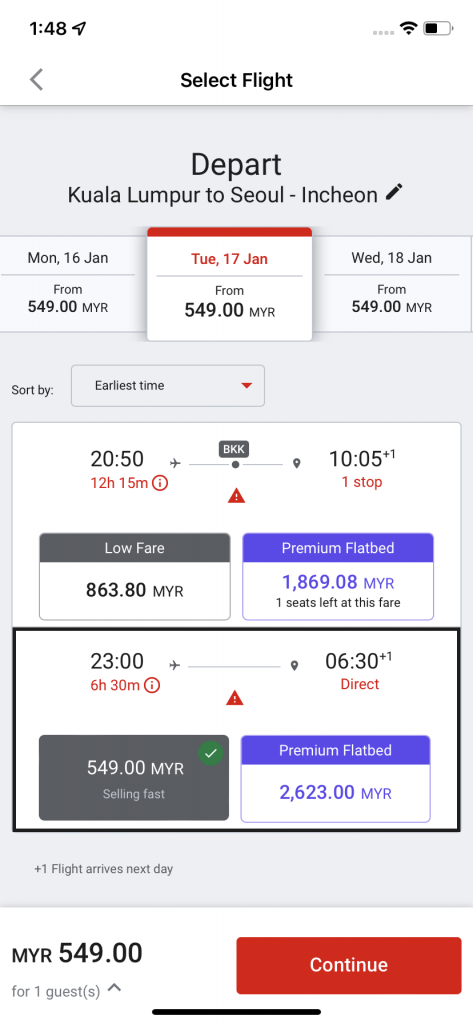Tap warning triangle on the 23:00 flight
The width and height of the screenshot is (473, 1024).
tap(235, 698)
